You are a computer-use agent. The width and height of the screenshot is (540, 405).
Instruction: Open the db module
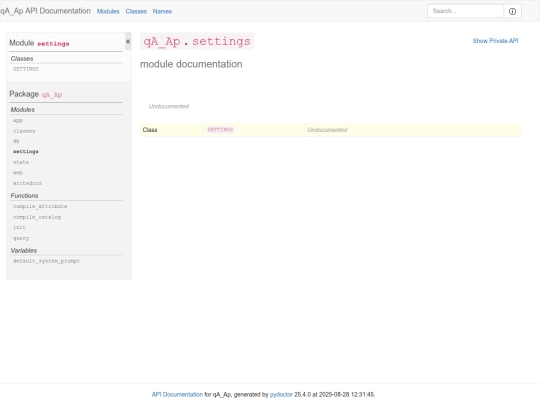coord(16,141)
